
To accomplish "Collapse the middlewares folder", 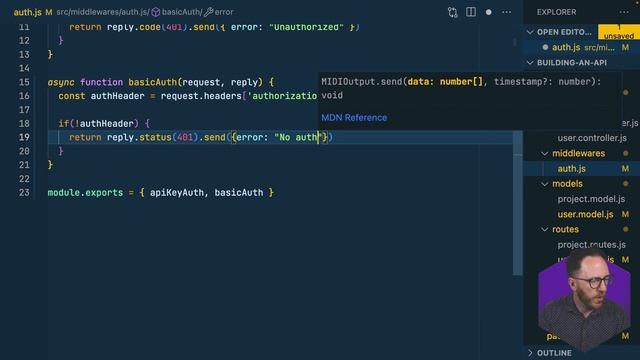I will [544, 153].
